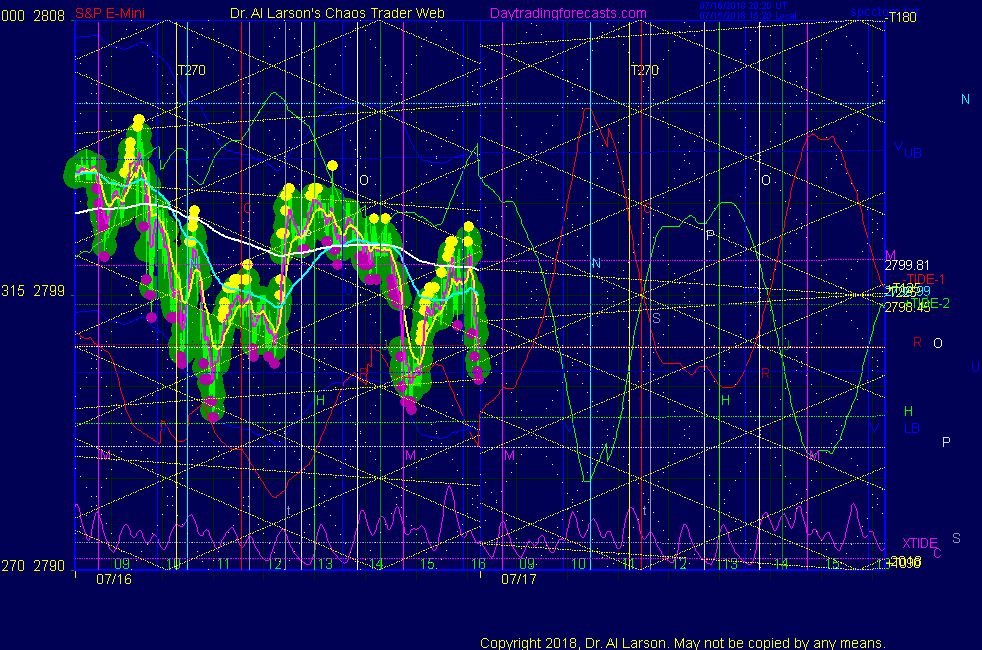The height and width of the screenshot is (650, 982).
Task: Click the hour 11 label of the 07/16 session
Action: pos(224,564)
